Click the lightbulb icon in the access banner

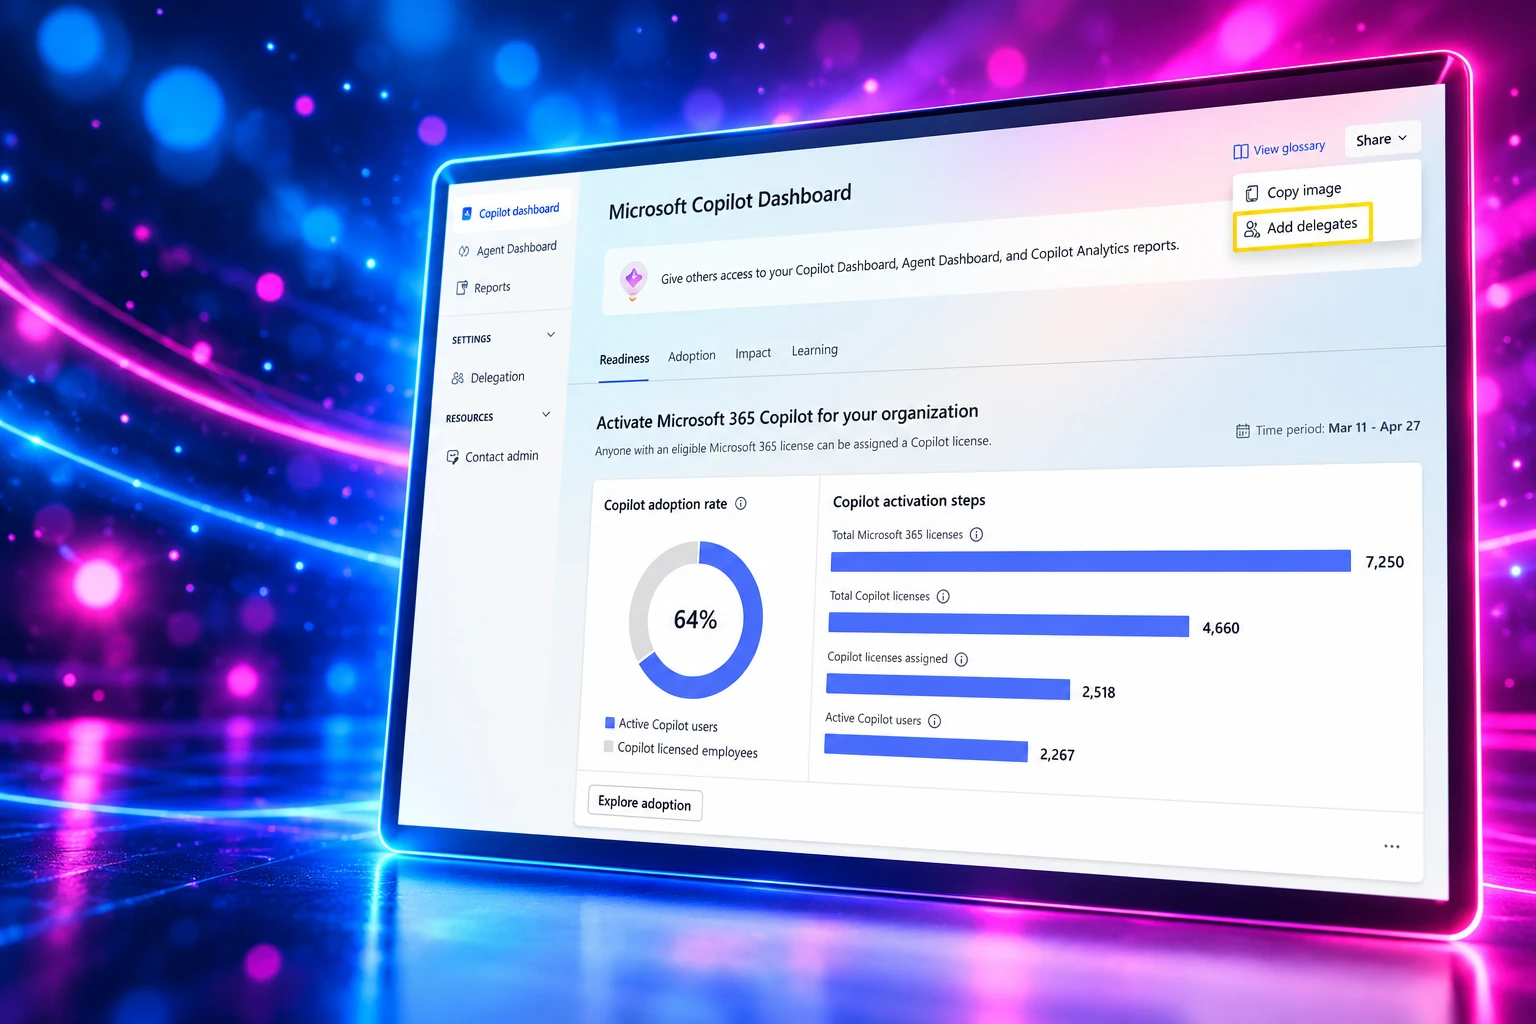tap(633, 280)
